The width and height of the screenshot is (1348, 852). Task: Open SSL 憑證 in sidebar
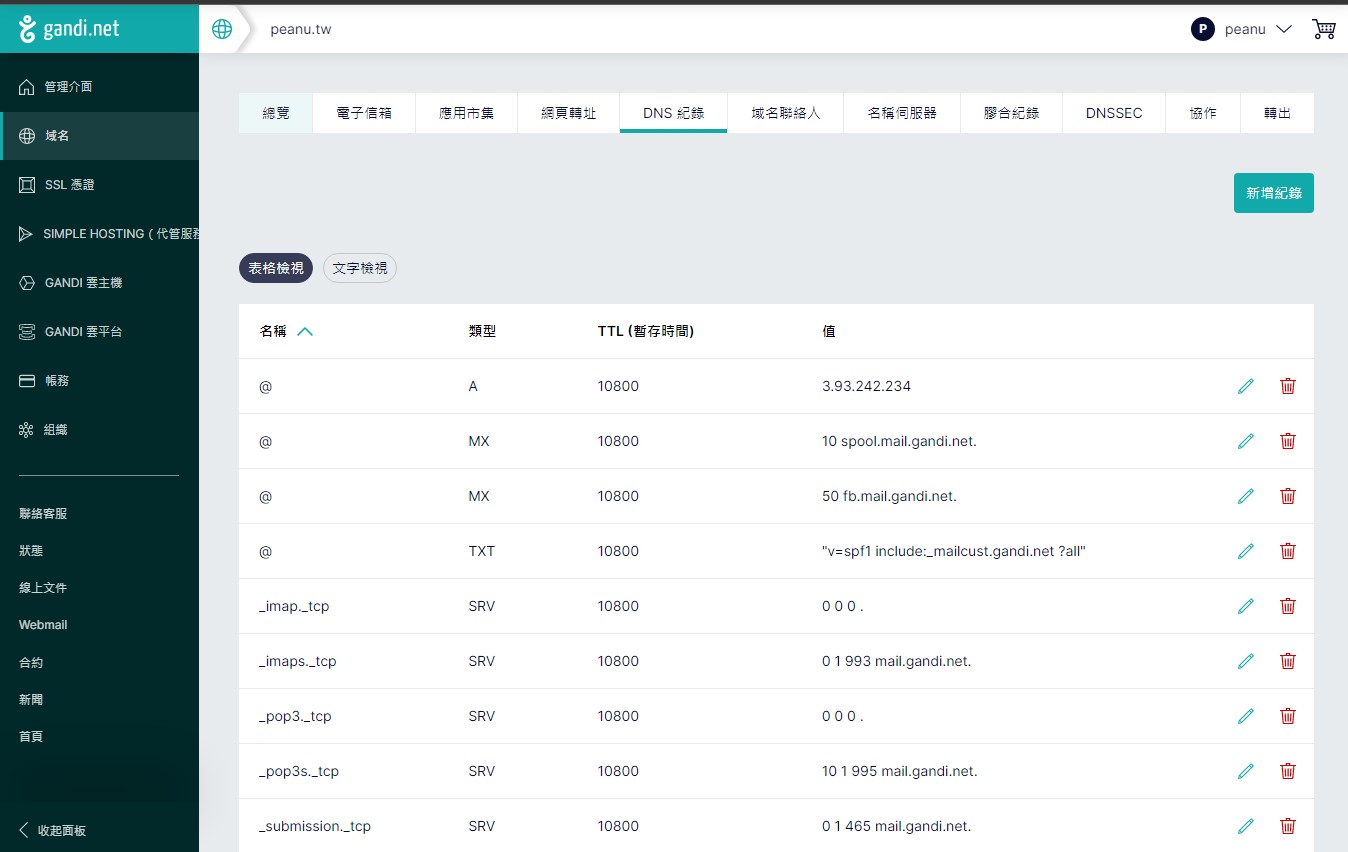point(99,185)
